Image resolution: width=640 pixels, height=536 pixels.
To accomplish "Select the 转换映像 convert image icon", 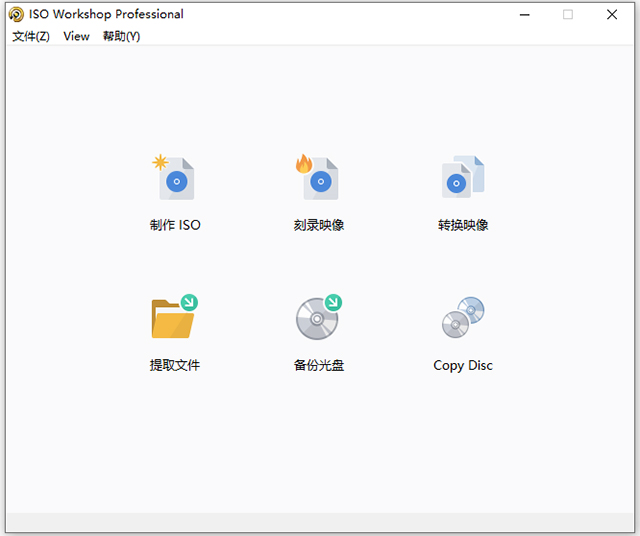I will coord(463,177).
